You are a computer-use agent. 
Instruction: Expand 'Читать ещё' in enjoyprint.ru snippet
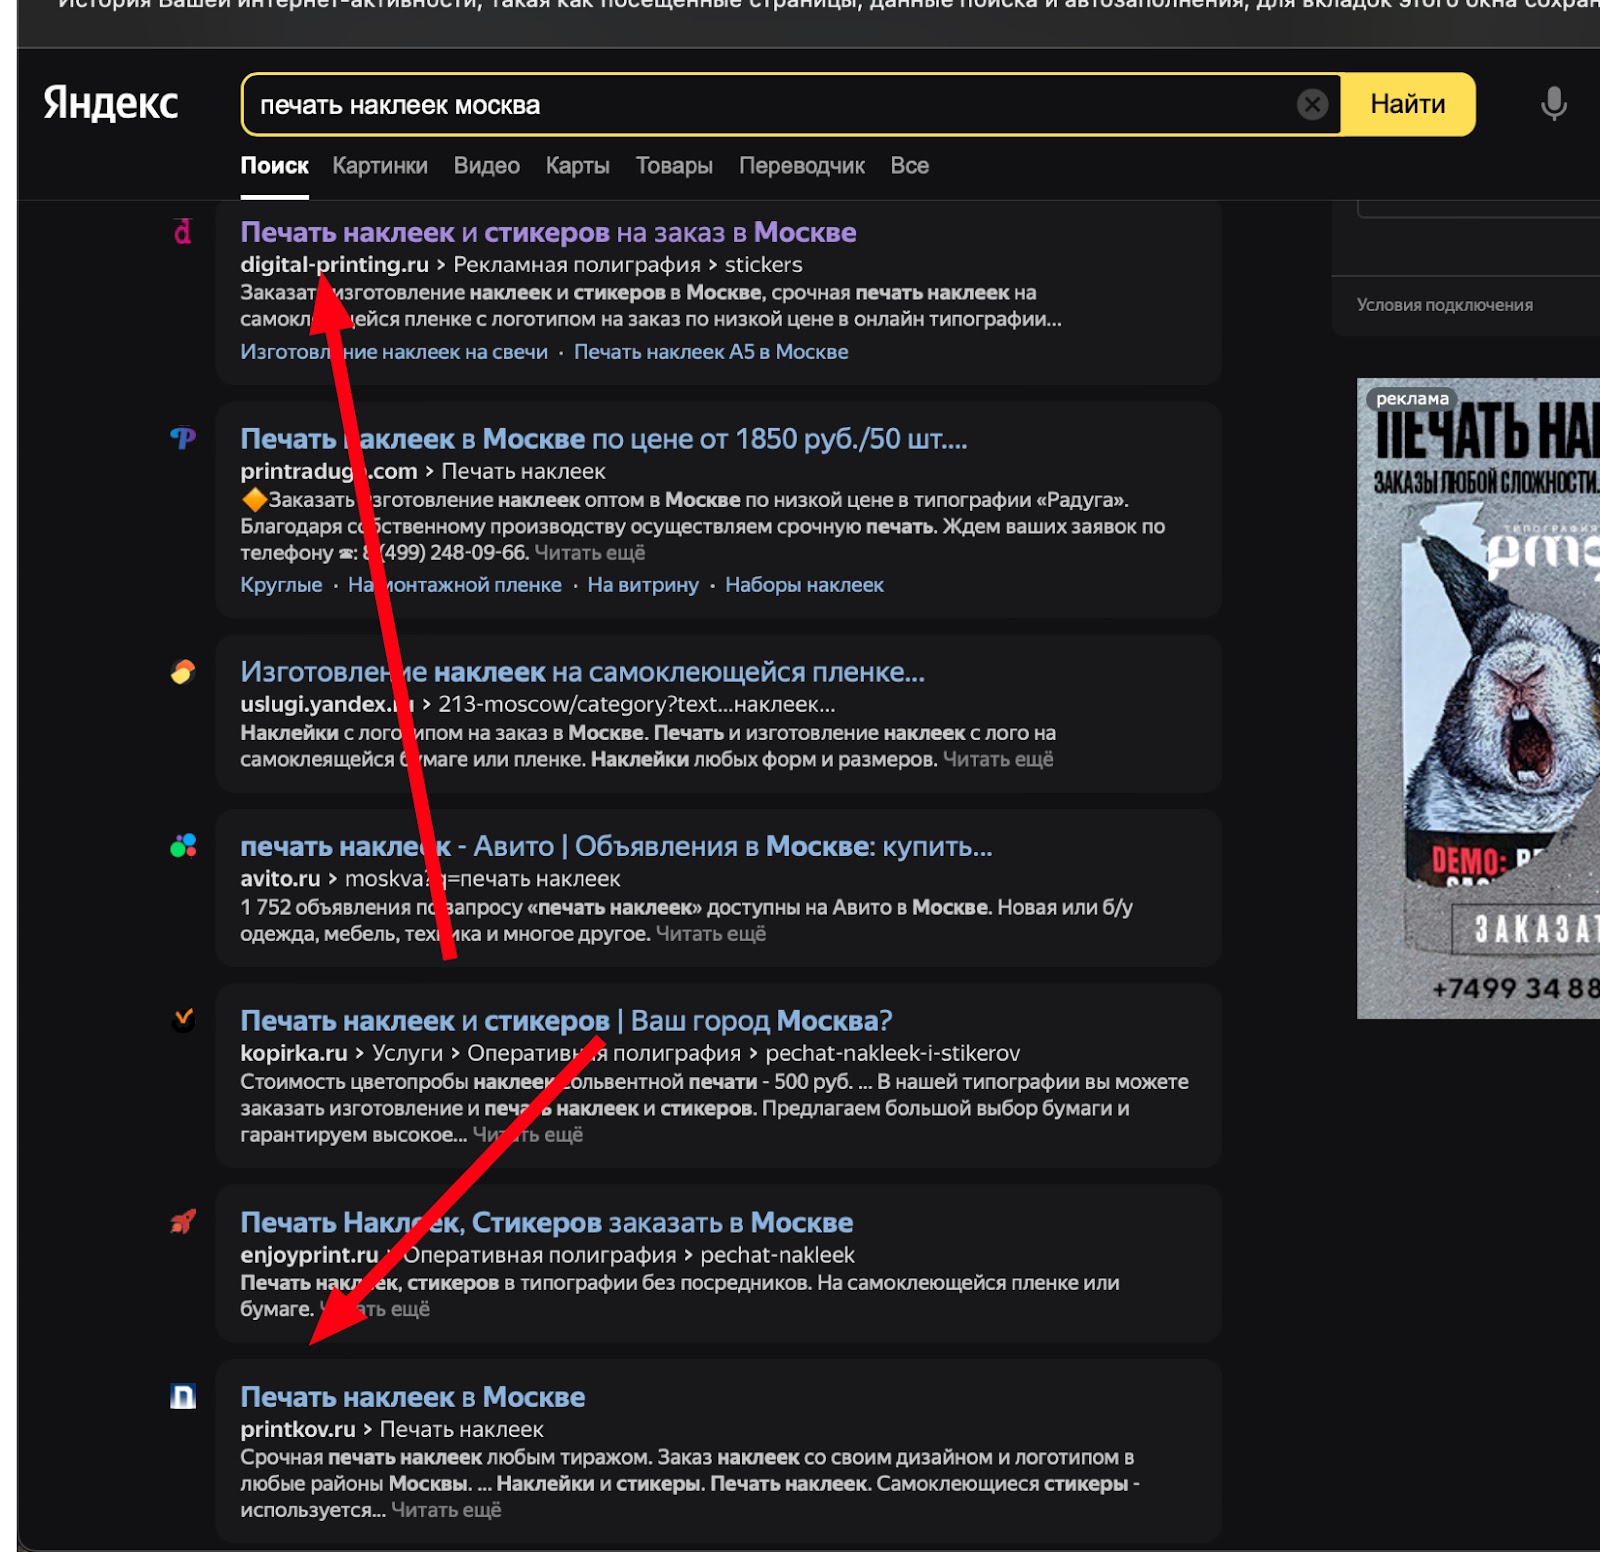tap(375, 1308)
